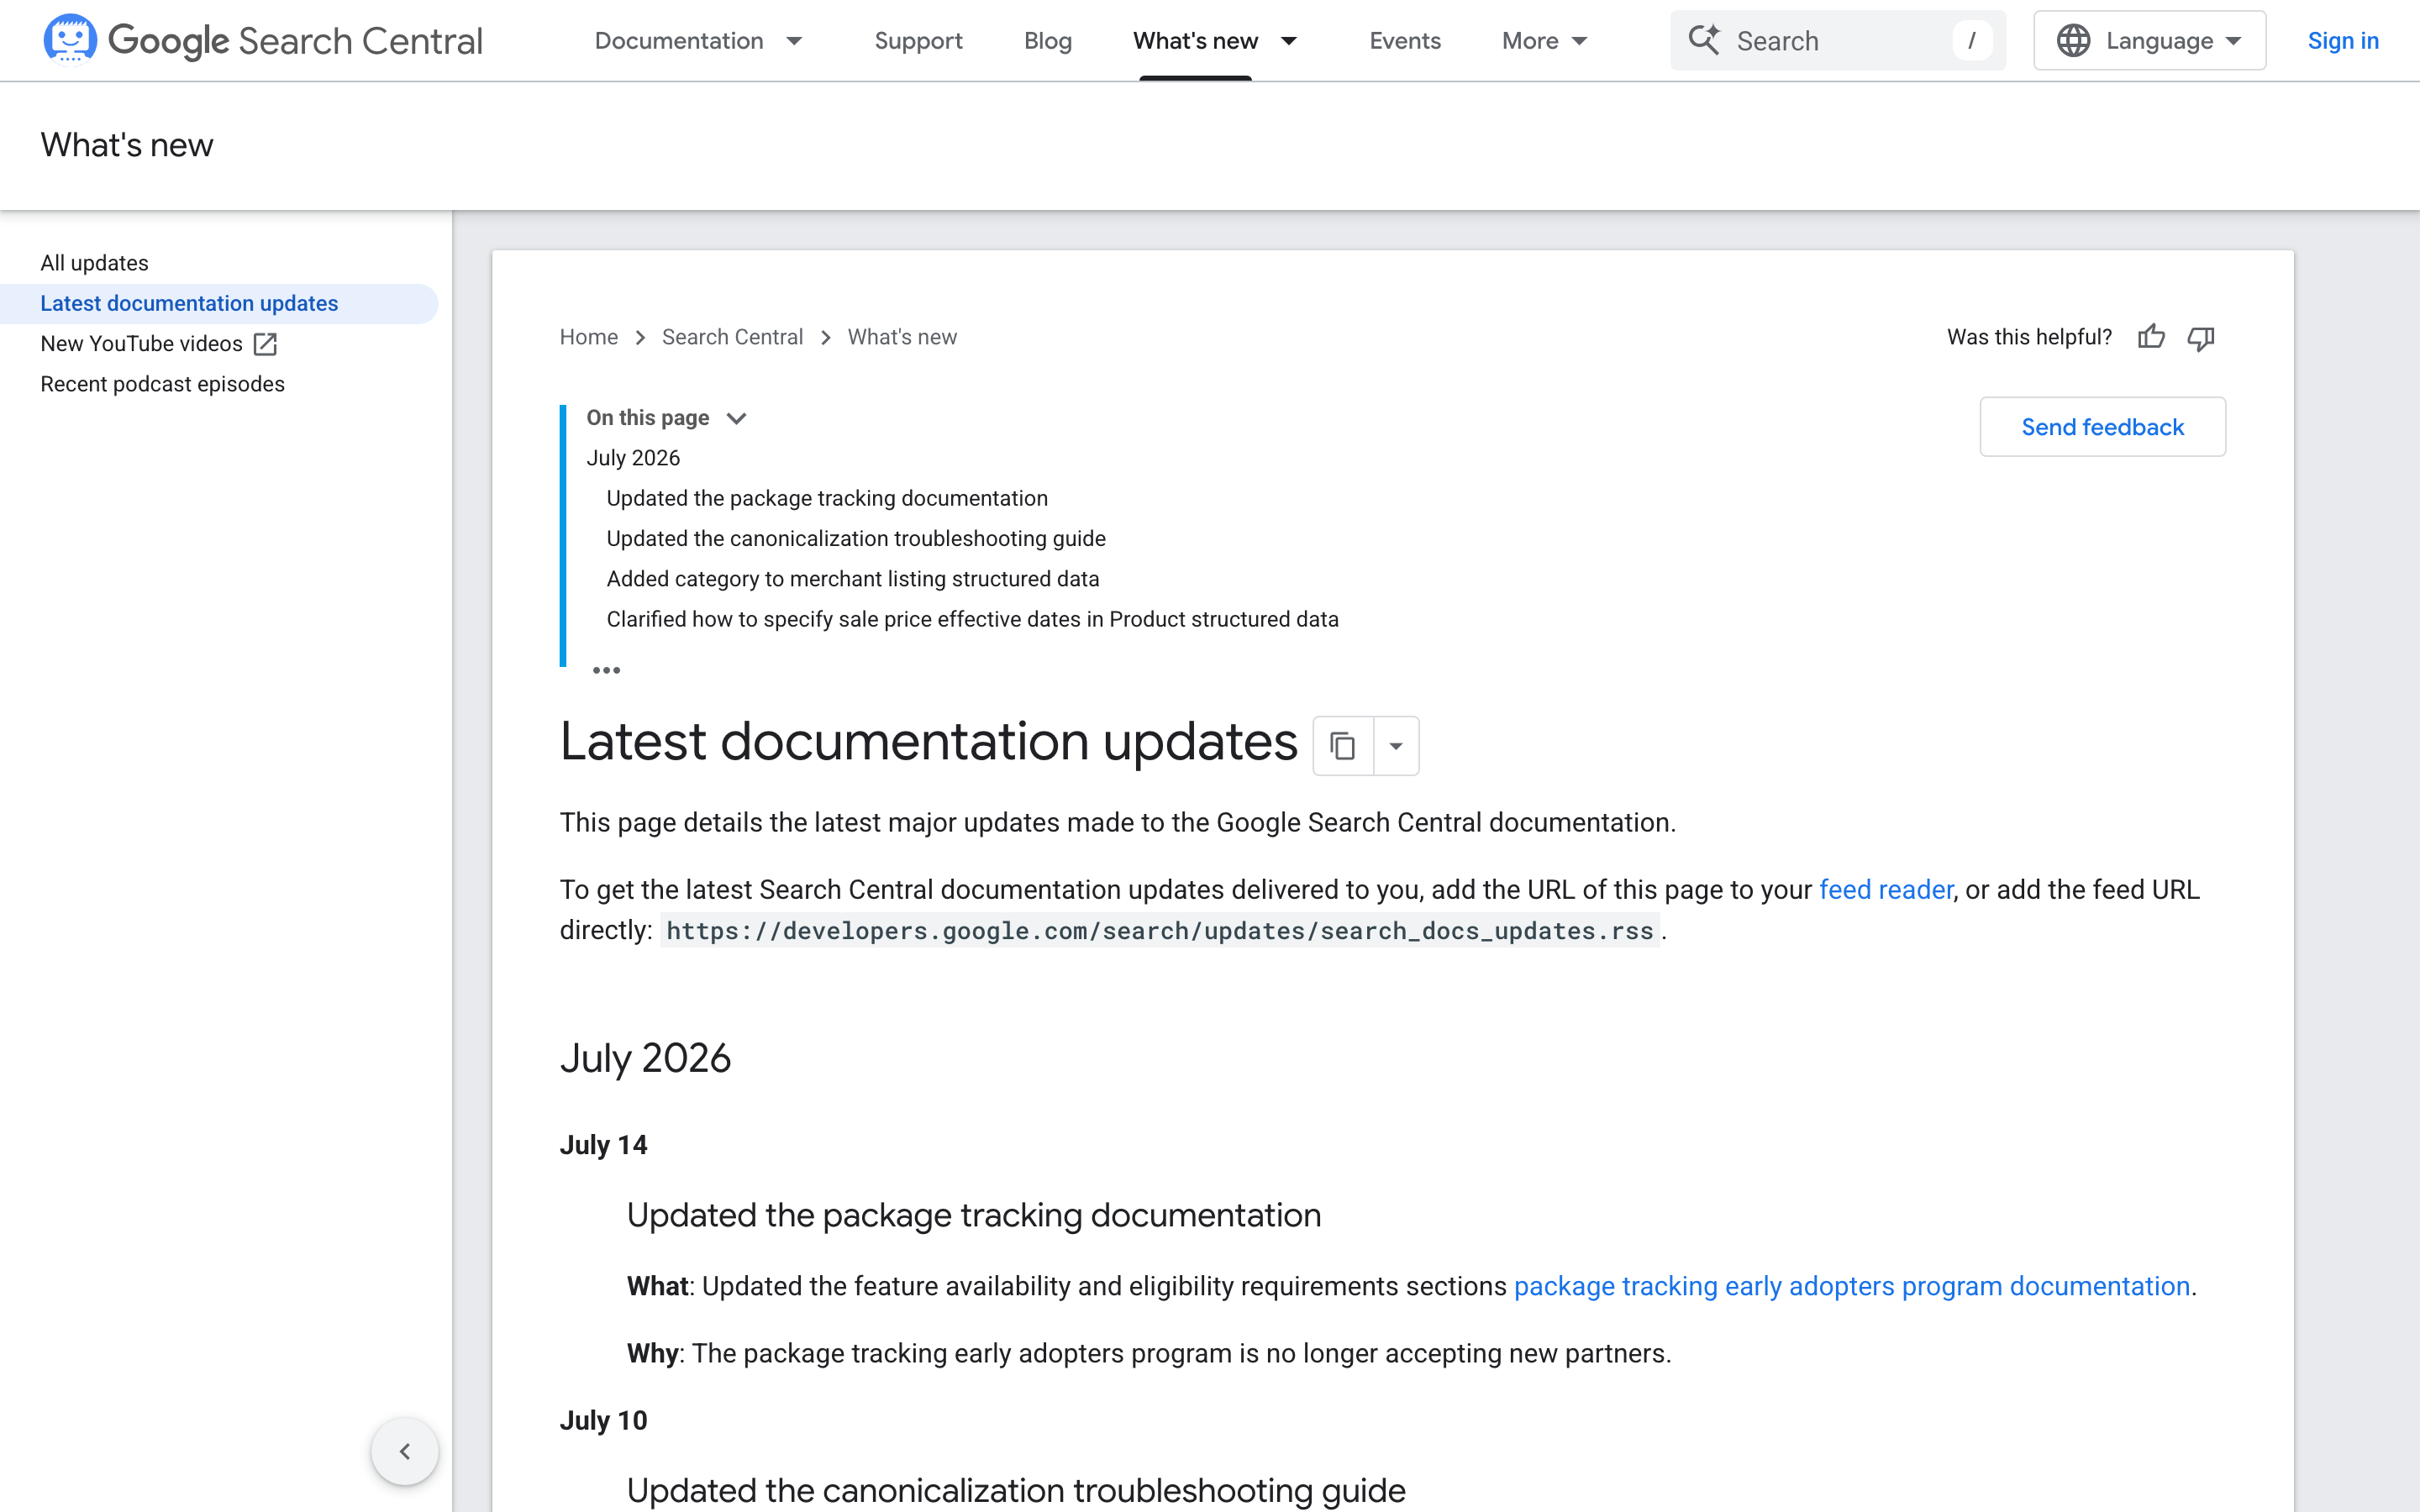Open the More menu dropdown
2420x1512 pixels.
[1545, 41]
